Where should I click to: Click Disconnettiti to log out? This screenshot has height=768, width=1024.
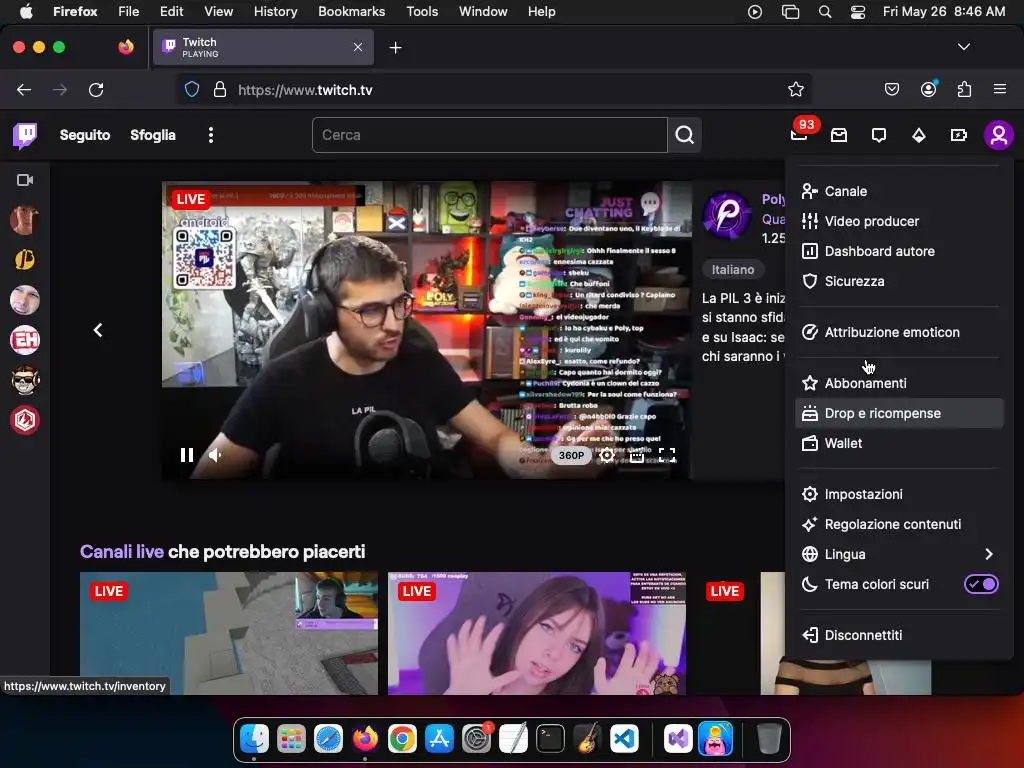click(x=900, y=635)
